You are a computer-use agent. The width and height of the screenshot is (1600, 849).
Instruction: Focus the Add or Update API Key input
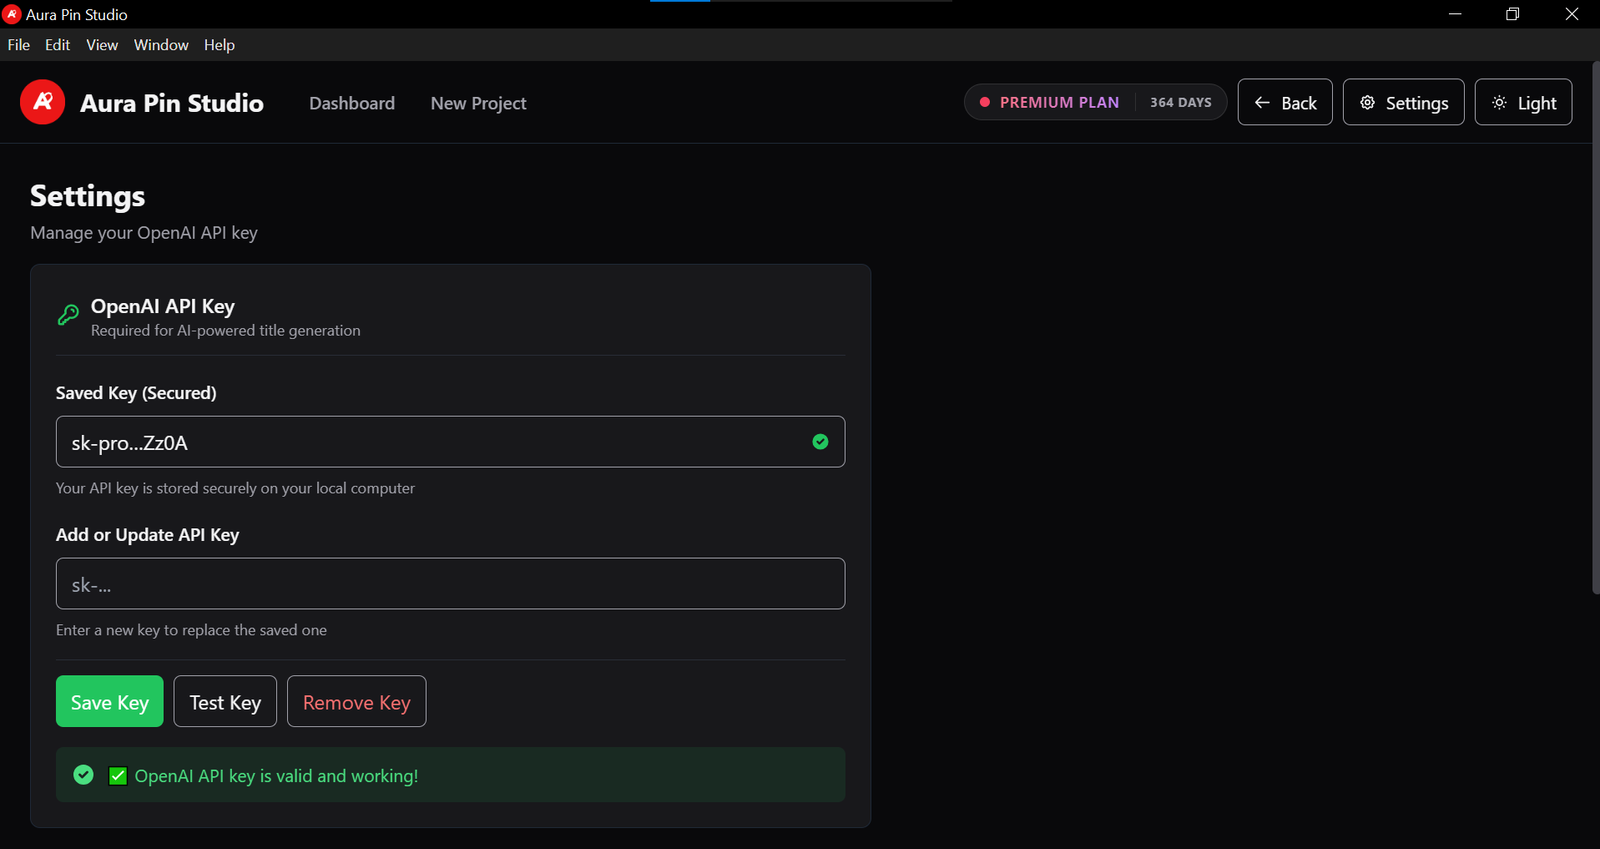pos(450,584)
